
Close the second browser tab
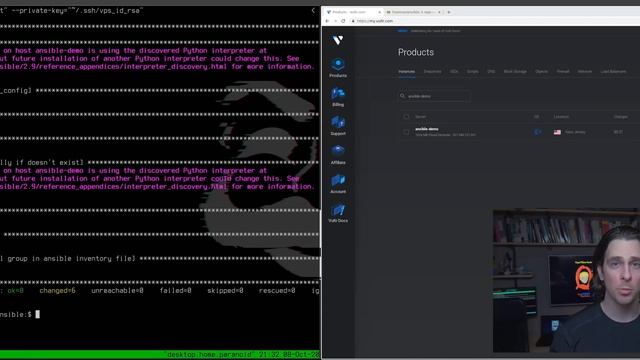pyautogui.click(x=439, y=12)
